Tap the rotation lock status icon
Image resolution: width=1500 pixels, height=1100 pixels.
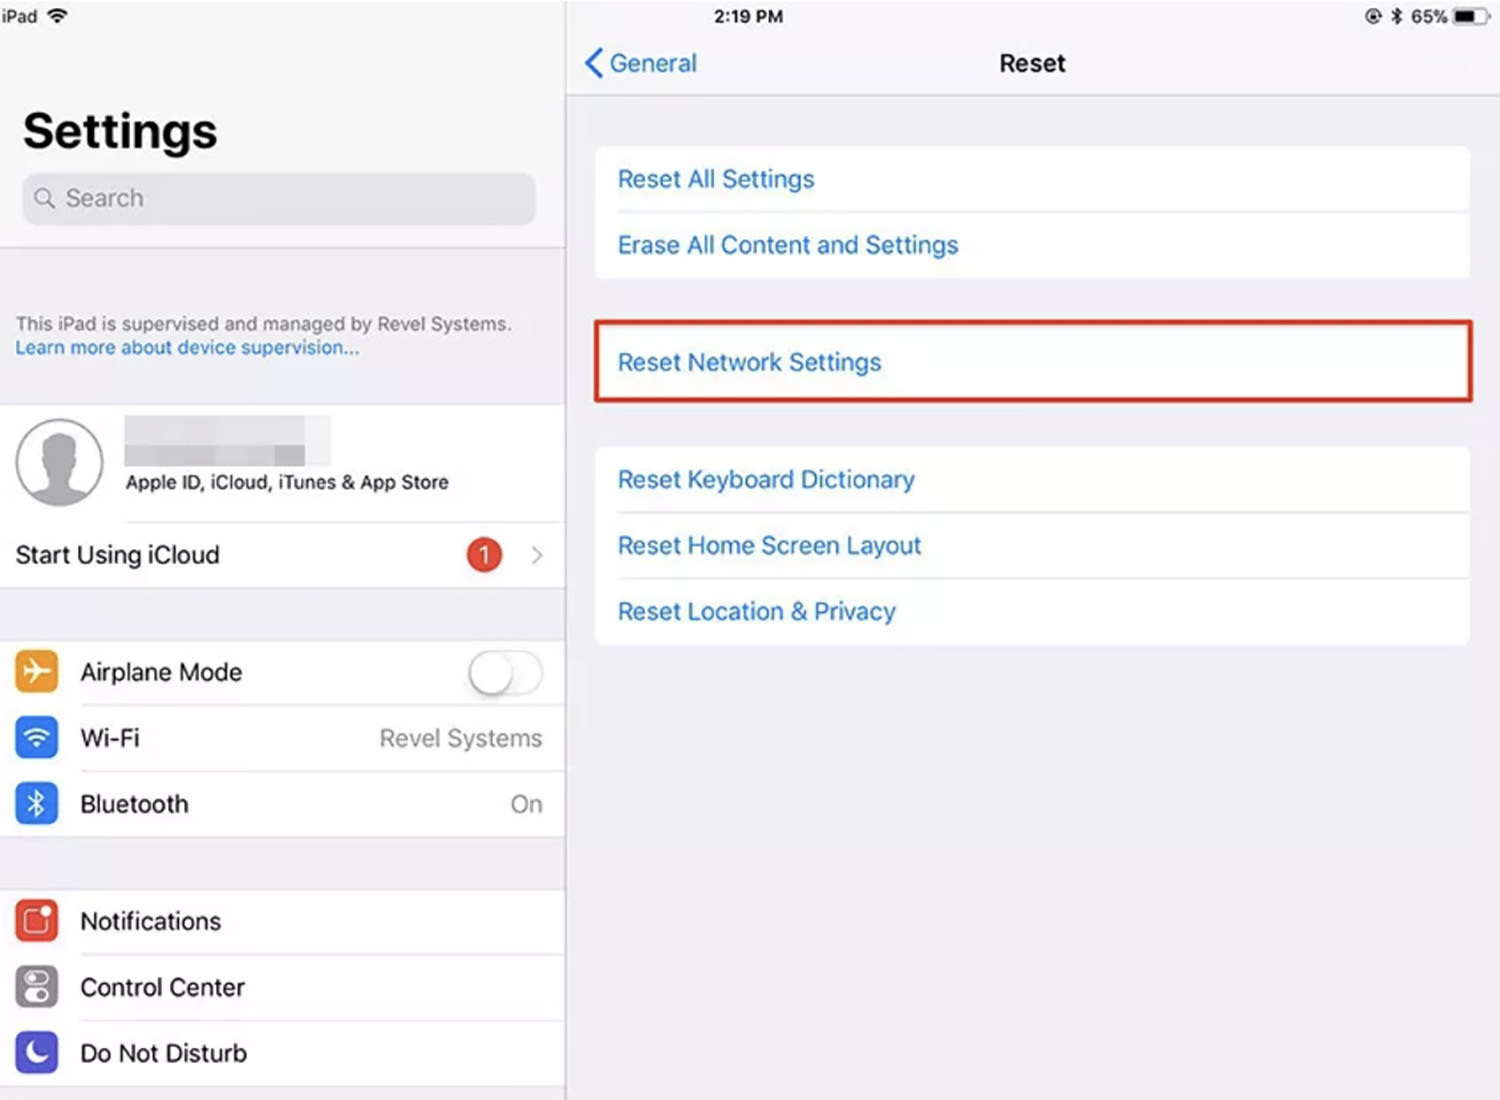[1373, 16]
